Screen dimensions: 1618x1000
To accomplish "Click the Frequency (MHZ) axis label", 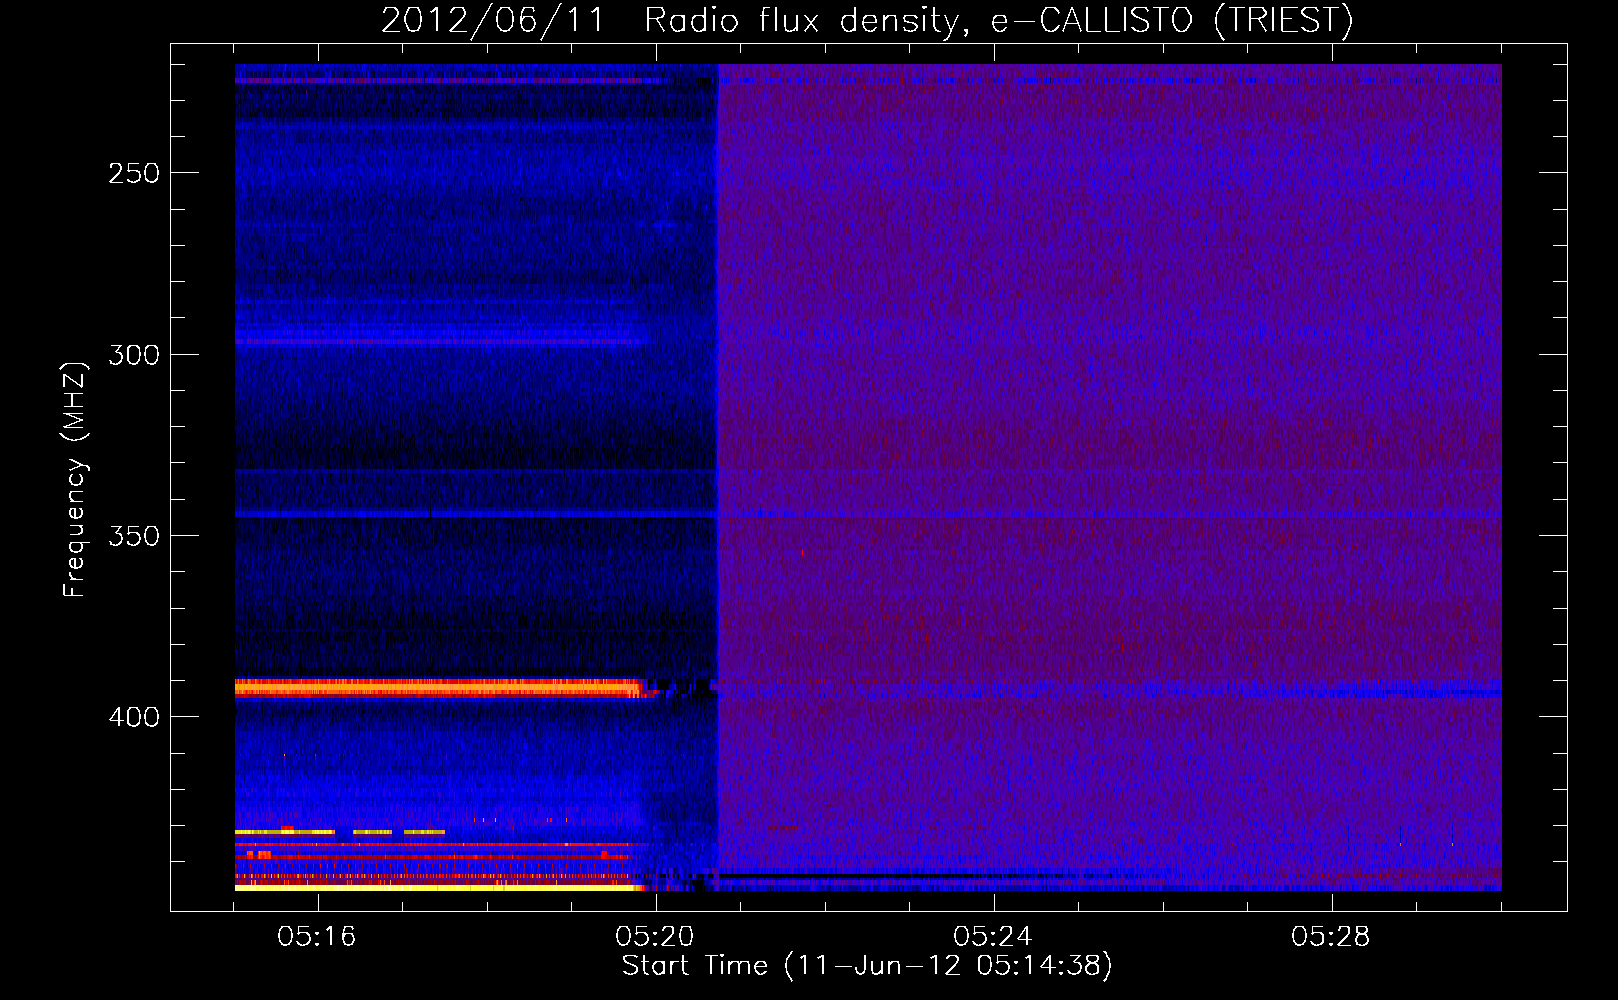I will pyautogui.click(x=75, y=479).
